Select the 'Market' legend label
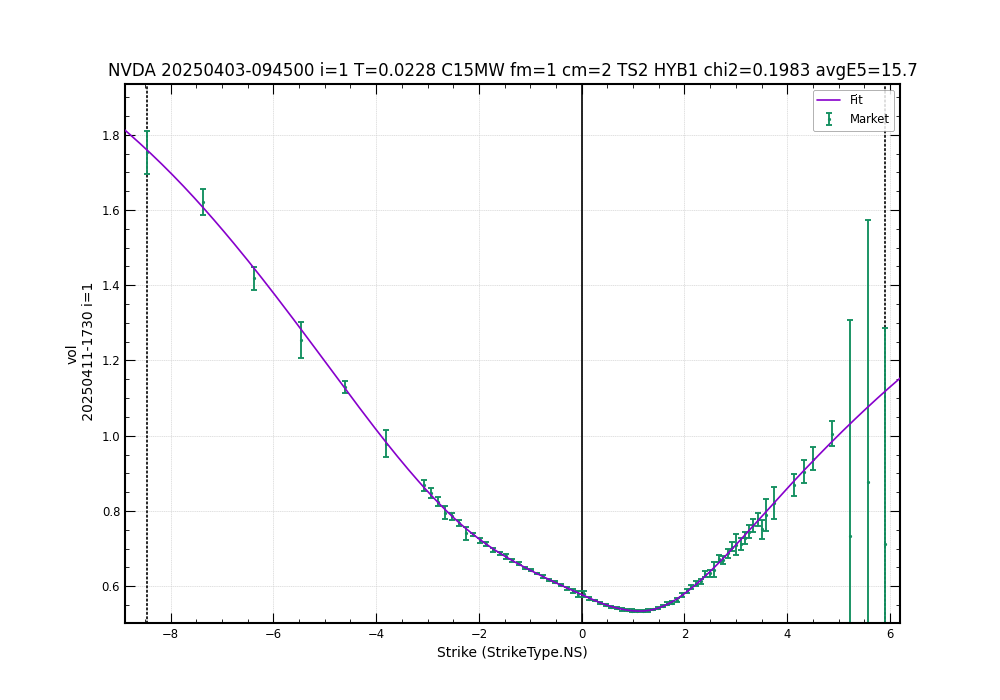 [x=868, y=119]
